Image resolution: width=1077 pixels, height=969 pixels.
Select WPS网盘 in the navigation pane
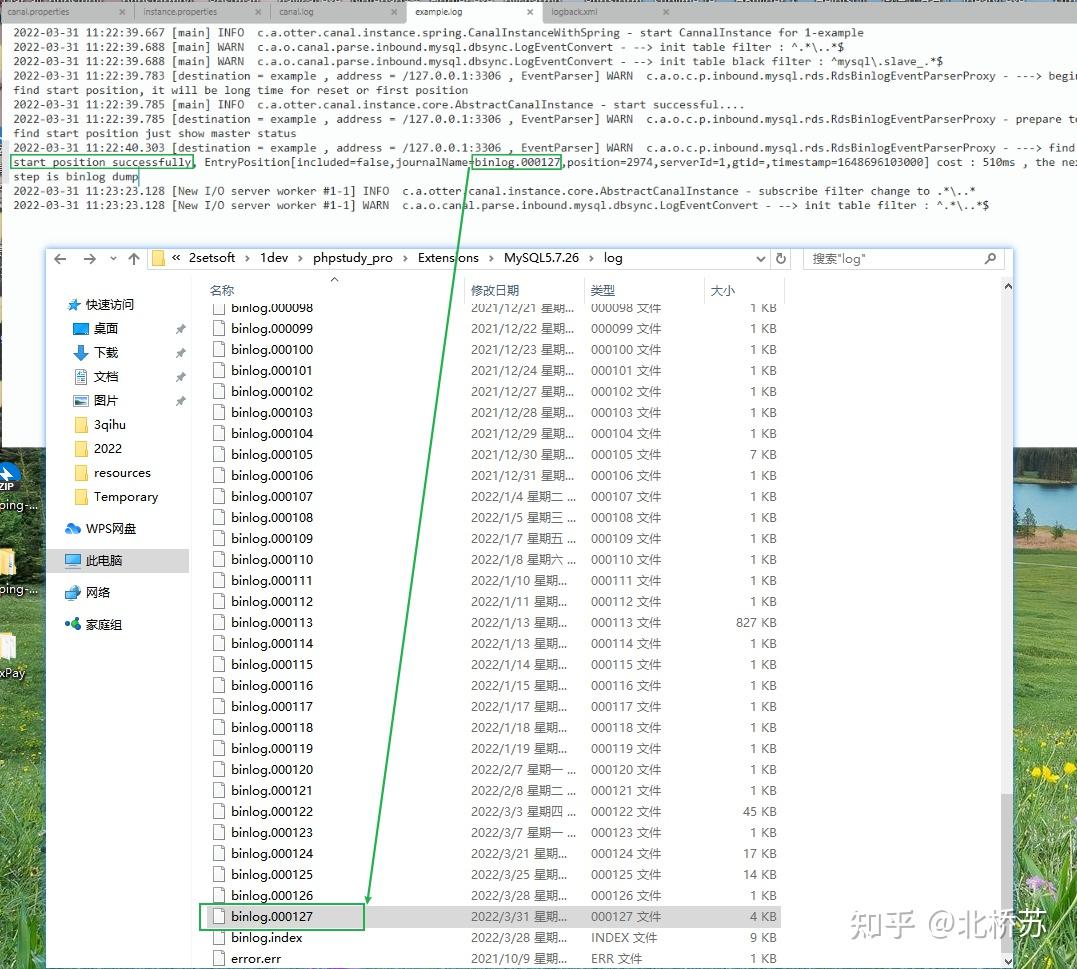[x=101, y=529]
